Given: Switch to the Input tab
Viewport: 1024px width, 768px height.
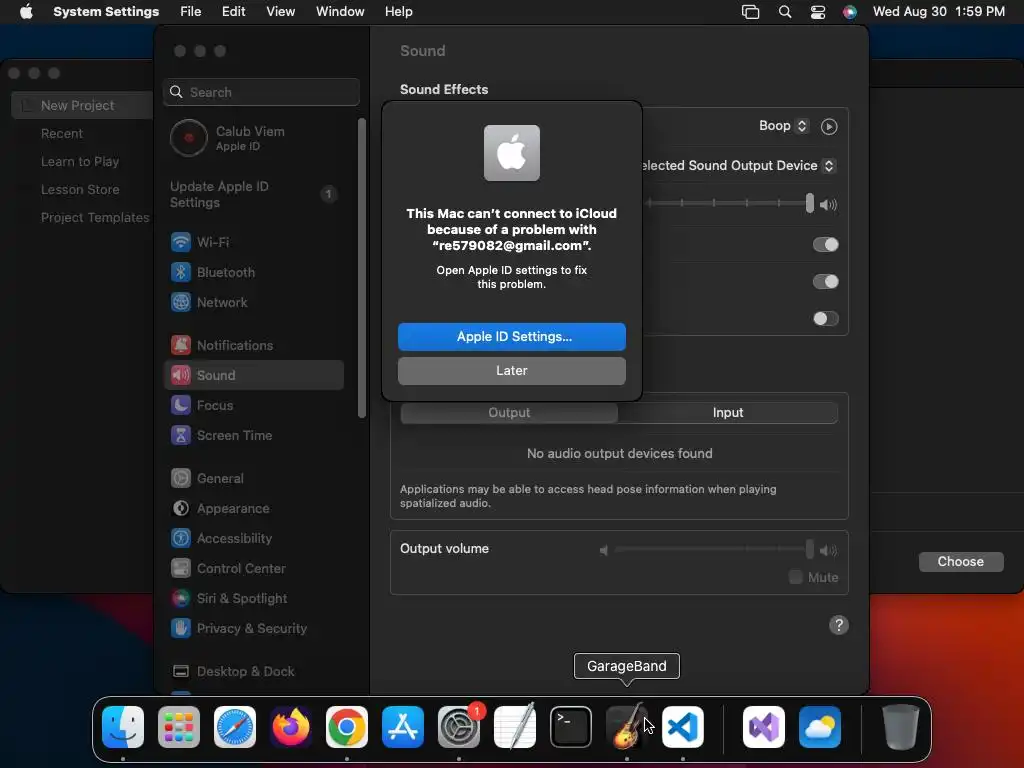Looking at the screenshot, I should tap(728, 413).
